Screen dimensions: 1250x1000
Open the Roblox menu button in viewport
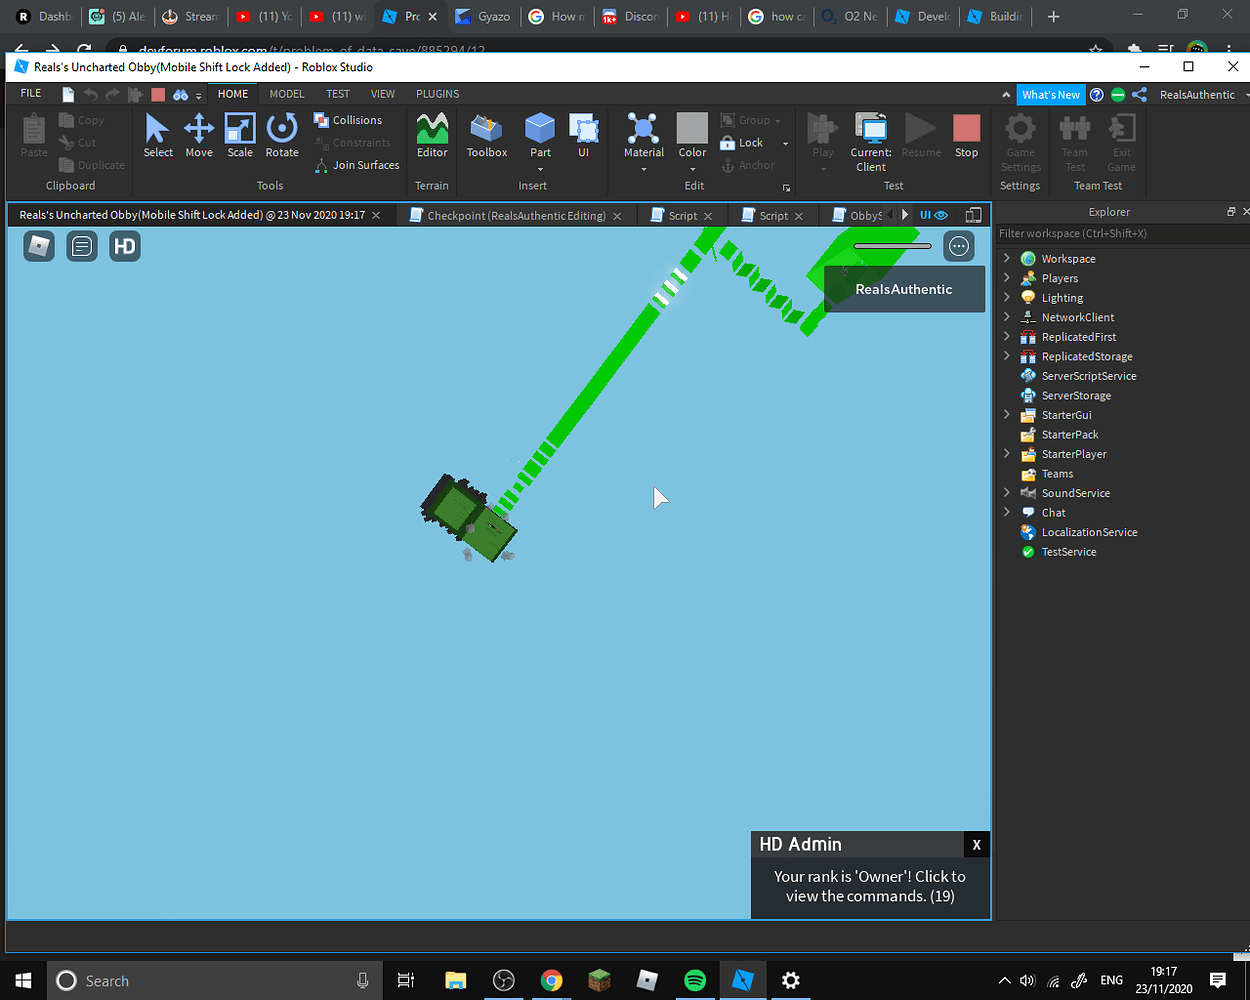(x=39, y=246)
